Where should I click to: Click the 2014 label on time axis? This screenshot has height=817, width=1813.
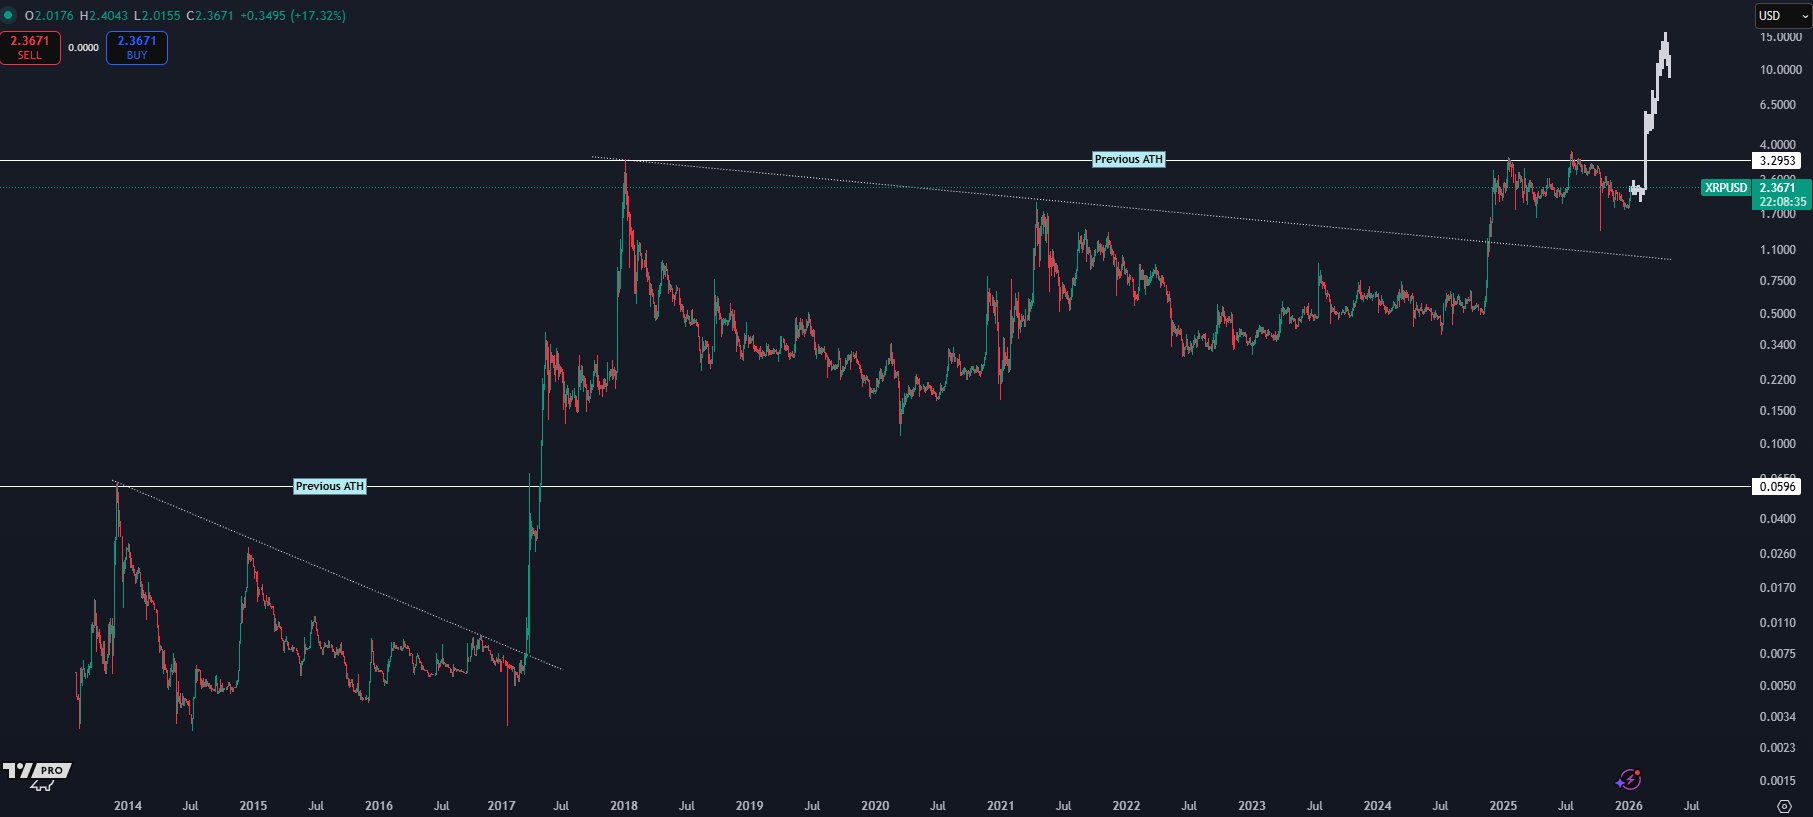coord(128,806)
